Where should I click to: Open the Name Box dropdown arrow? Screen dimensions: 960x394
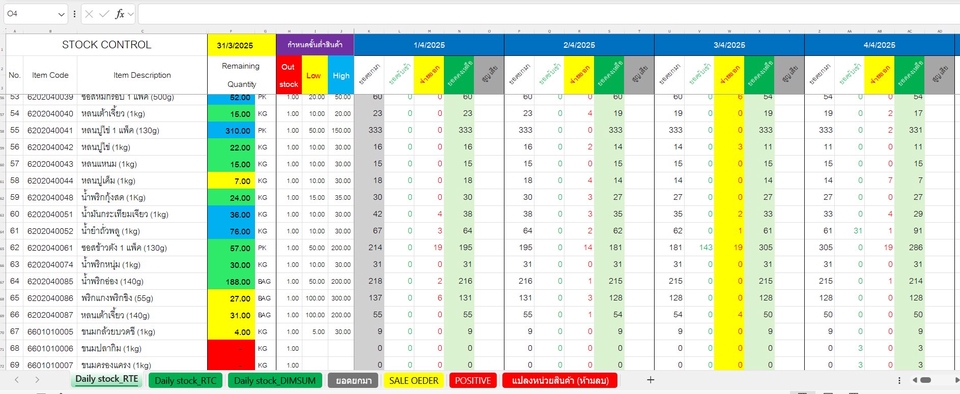pyautogui.click(x=61, y=13)
